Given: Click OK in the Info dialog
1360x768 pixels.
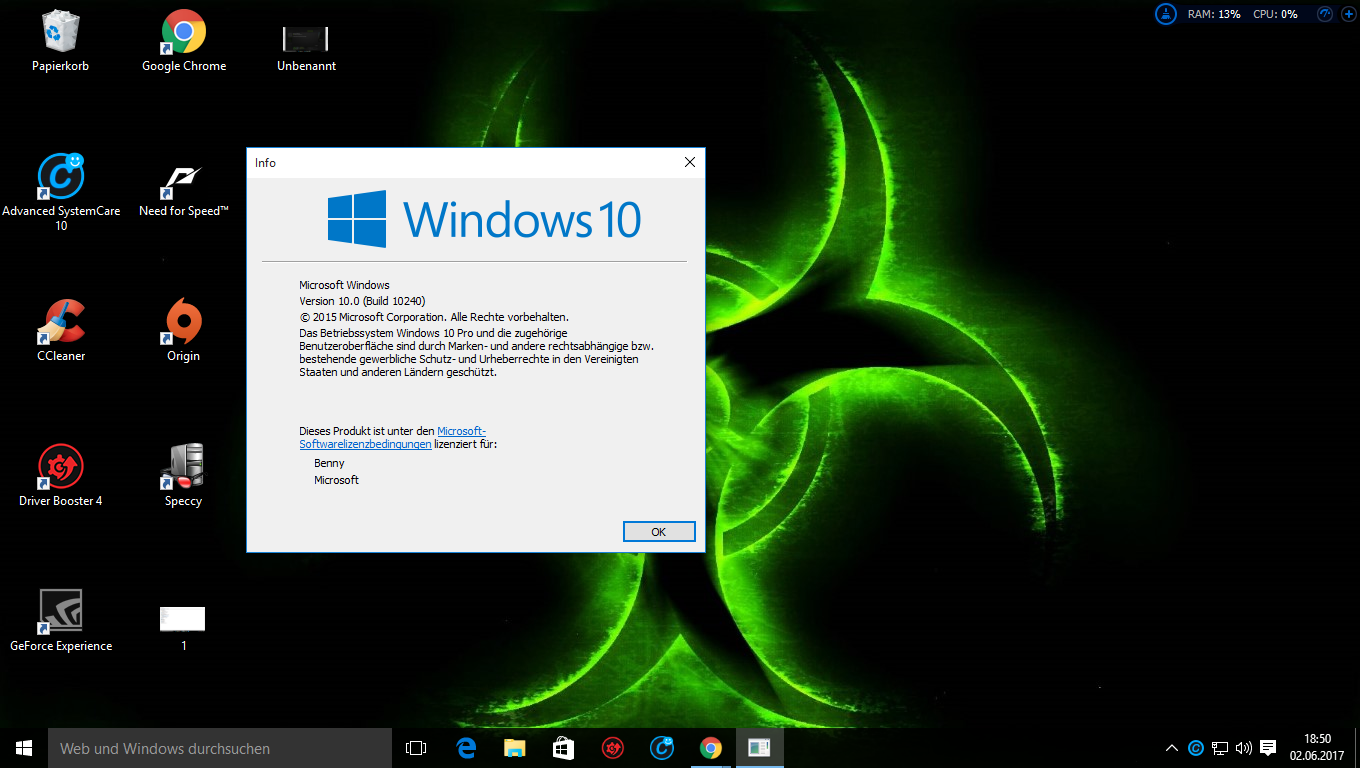Looking at the screenshot, I should (658, 532).
